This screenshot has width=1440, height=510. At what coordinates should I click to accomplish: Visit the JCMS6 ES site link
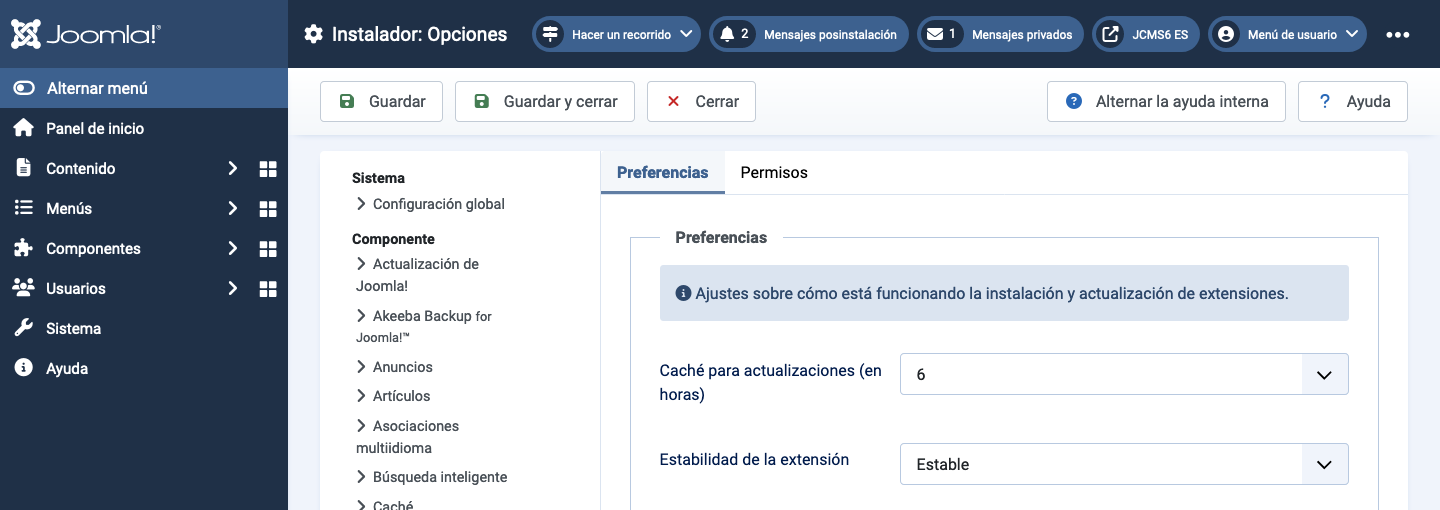click(1146, 34)
